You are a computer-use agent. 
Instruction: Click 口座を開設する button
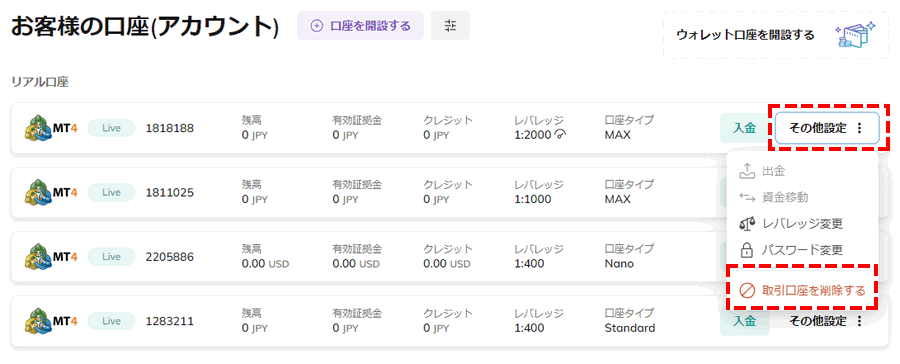point(360,26)
